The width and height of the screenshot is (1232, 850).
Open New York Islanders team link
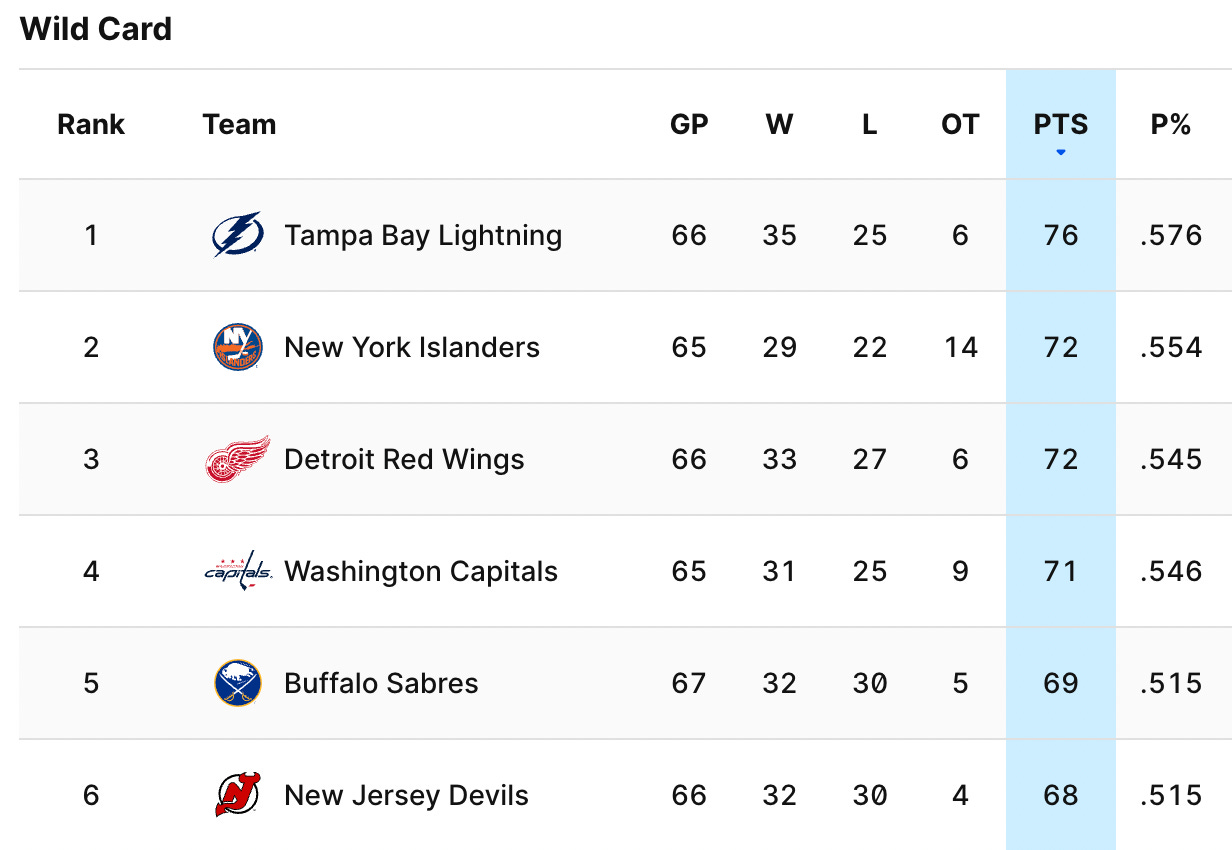(x=412, y=347)
